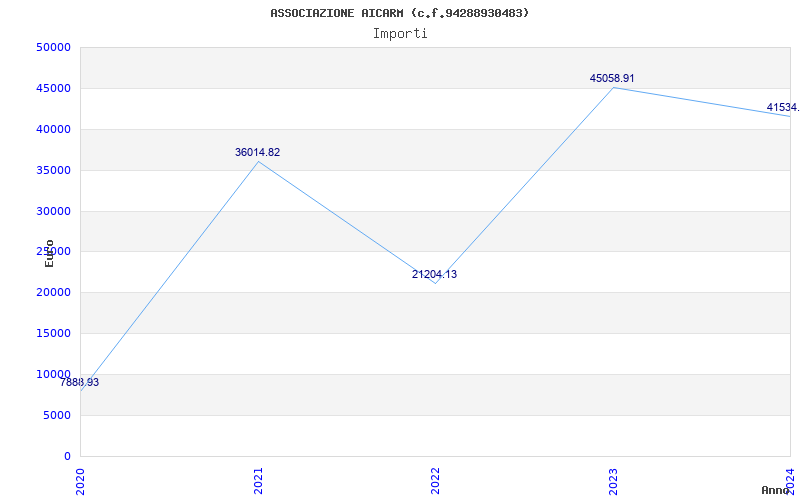The image size is (800, 500).
Task: Select the 36014.82 data label
Action: [257, 152]
